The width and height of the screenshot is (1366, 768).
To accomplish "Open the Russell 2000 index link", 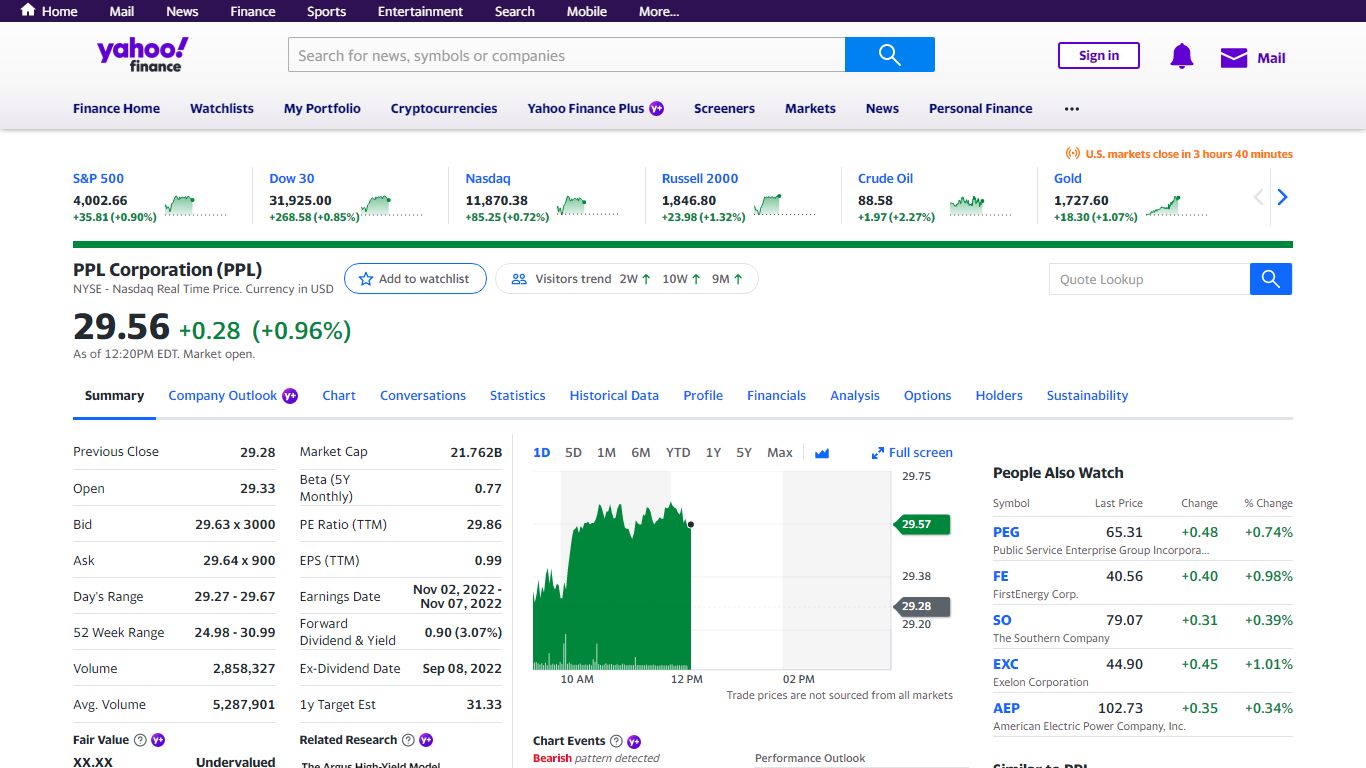I will click(700, 178).
